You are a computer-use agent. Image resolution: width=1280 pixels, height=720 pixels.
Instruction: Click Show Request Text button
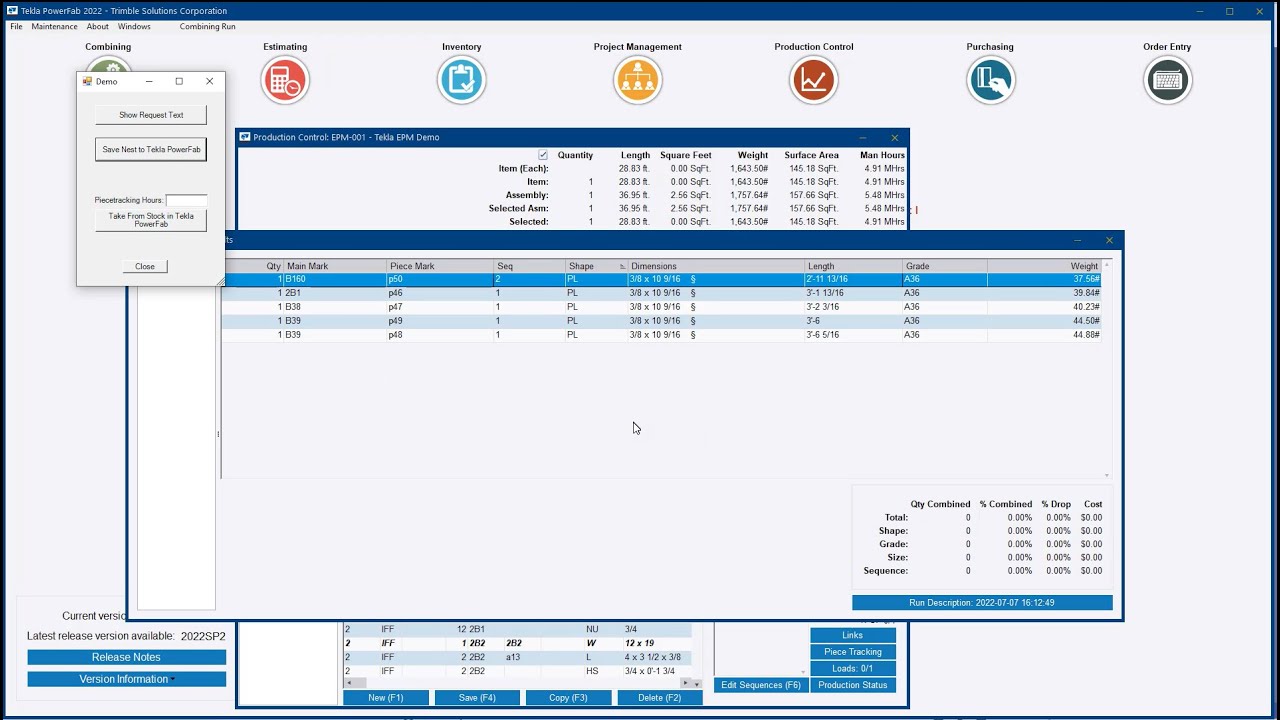coord(151,115)
